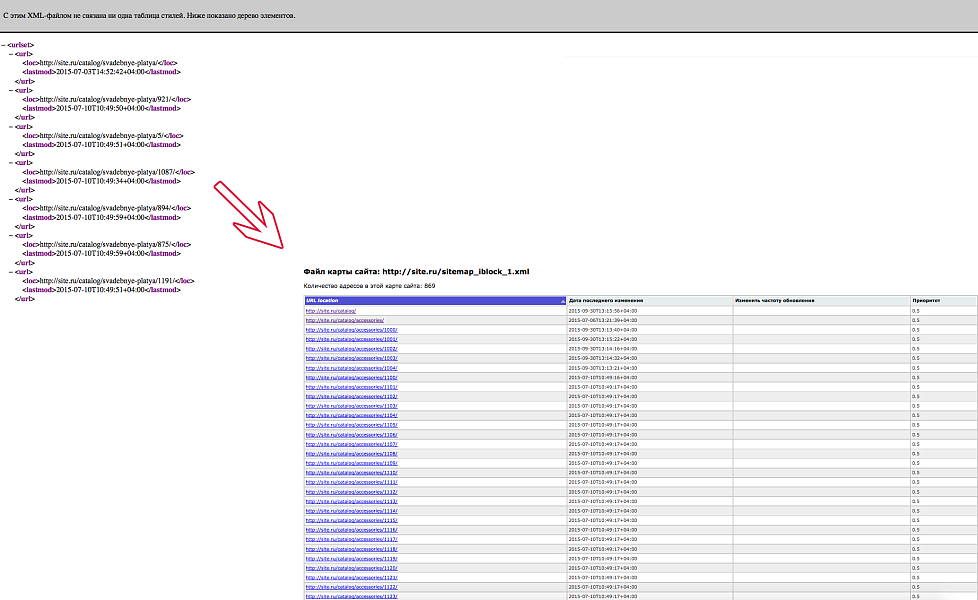Click the sort arrow icon in URL location header
This screenshot has height=600, width=978.
[562, 300]
